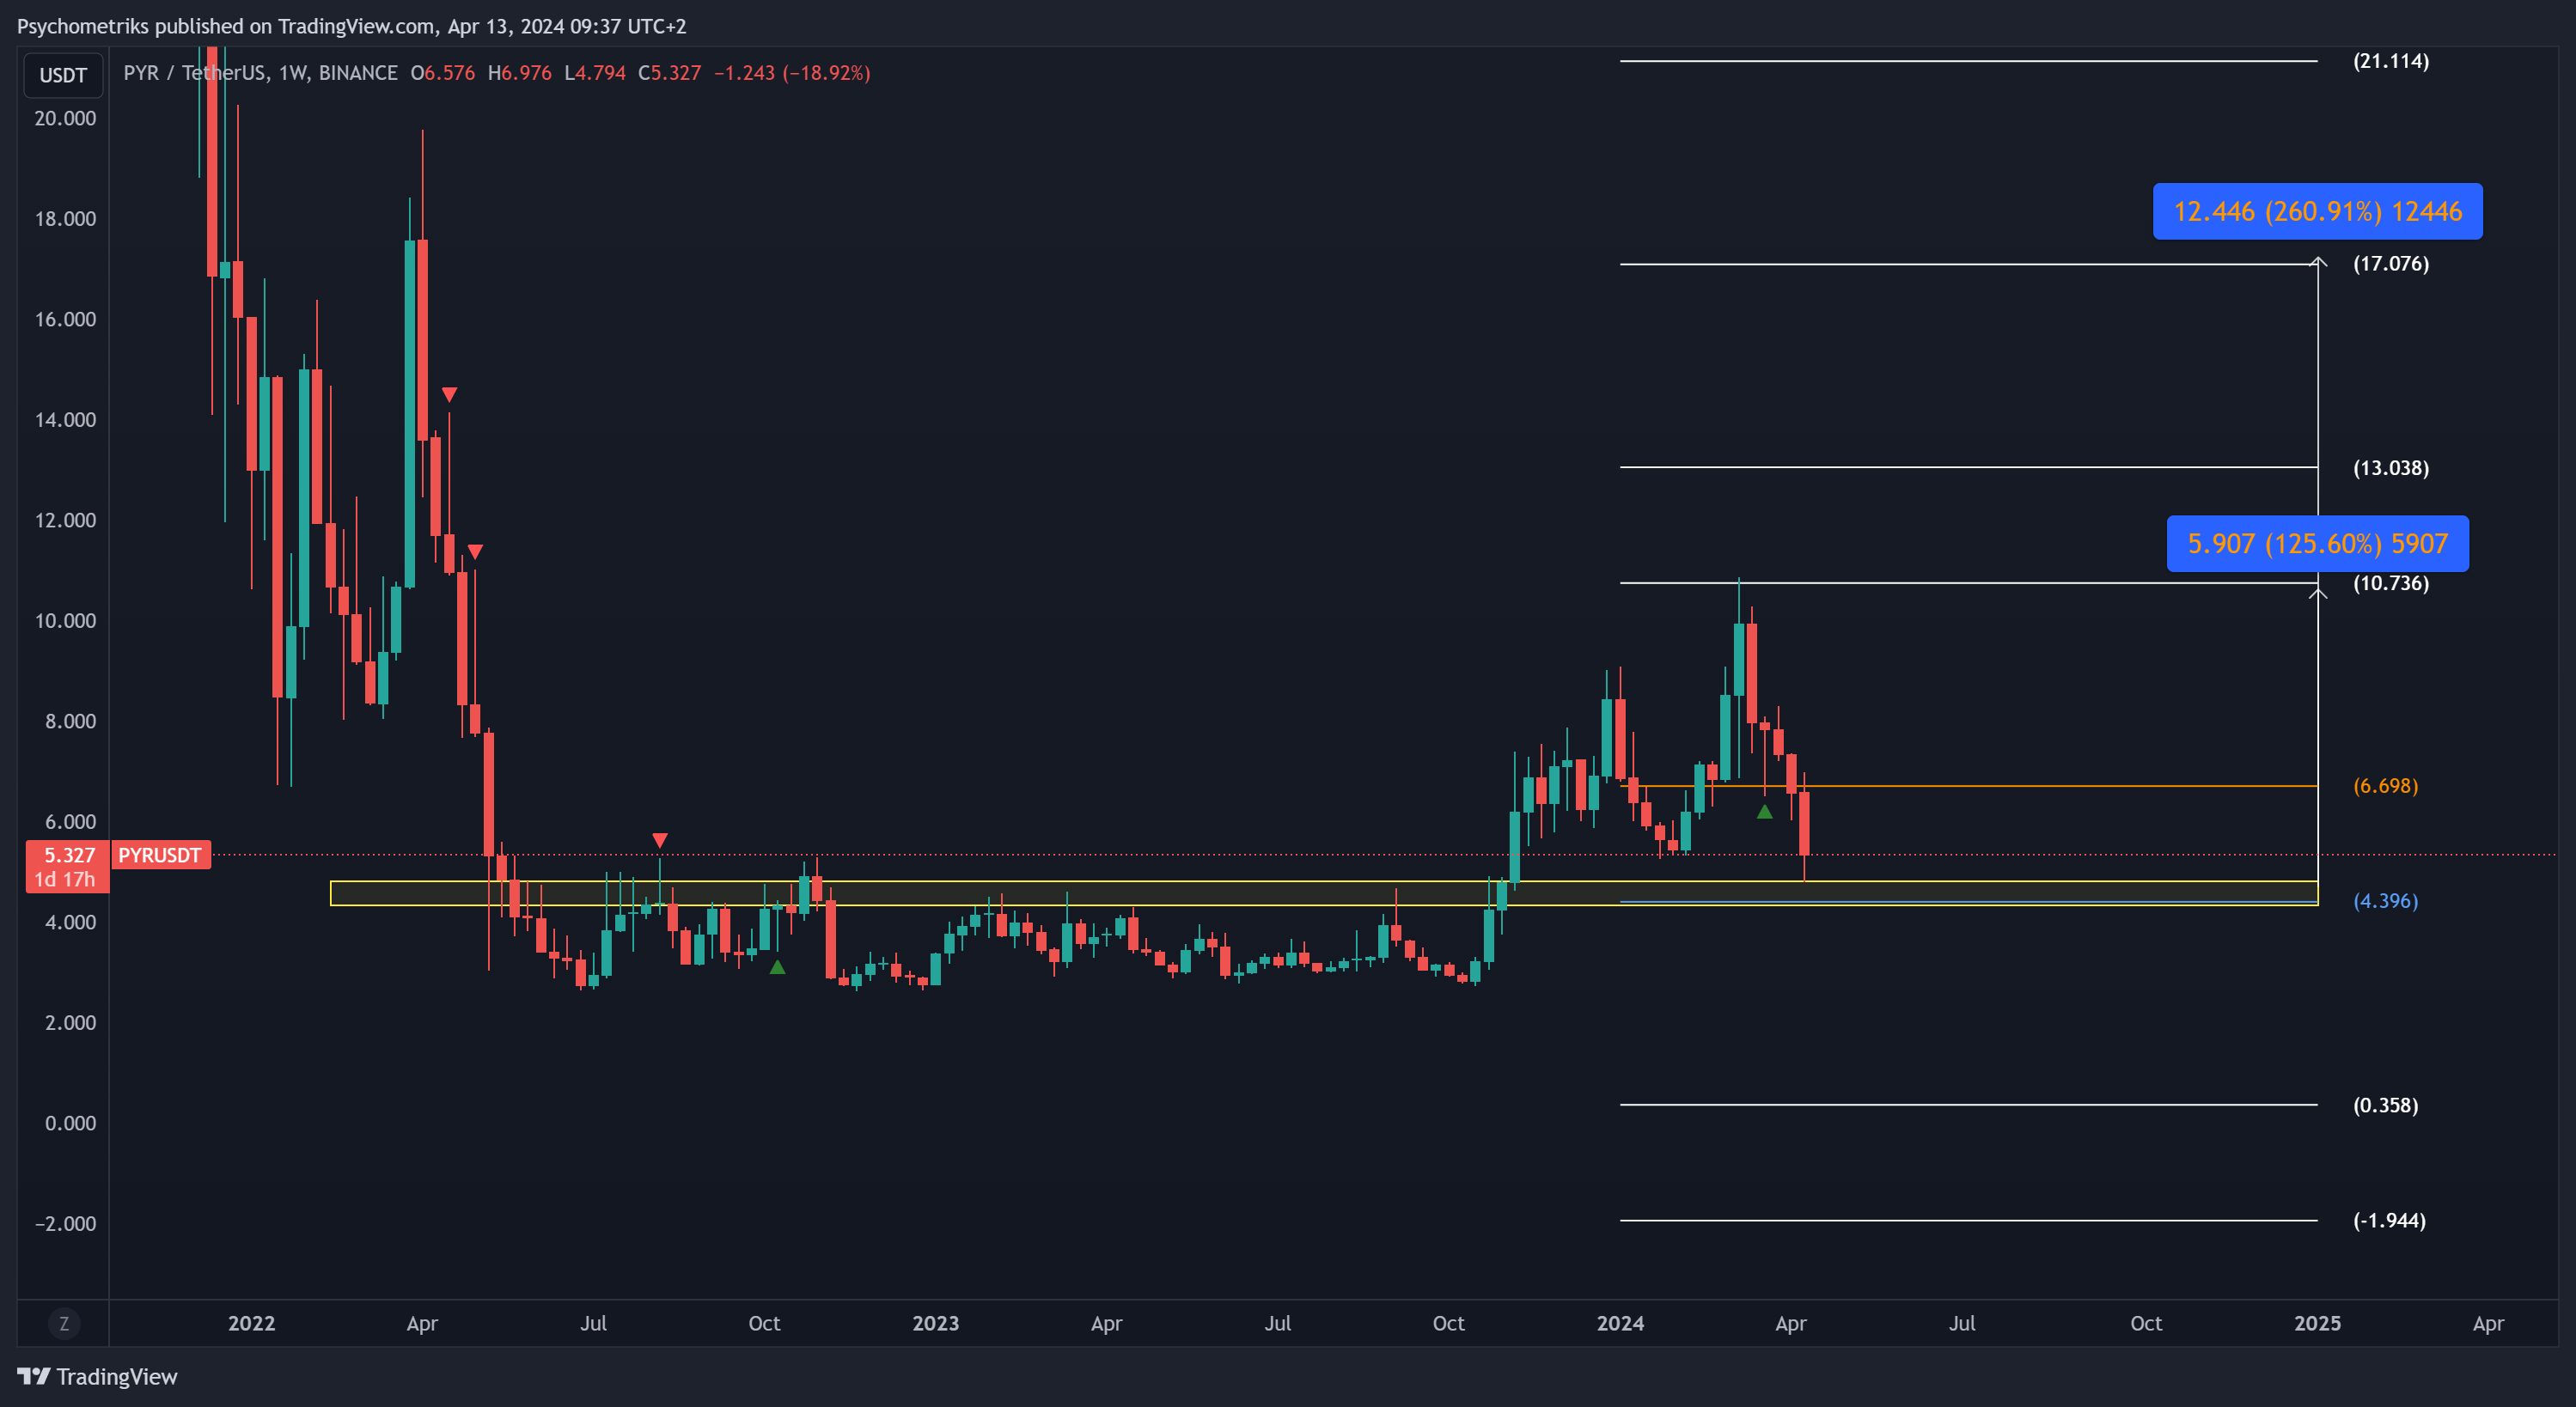Viewport: 2576px width, 1407px height.
Task: Open the TradingView logo link
Action: coord(98,1376)
